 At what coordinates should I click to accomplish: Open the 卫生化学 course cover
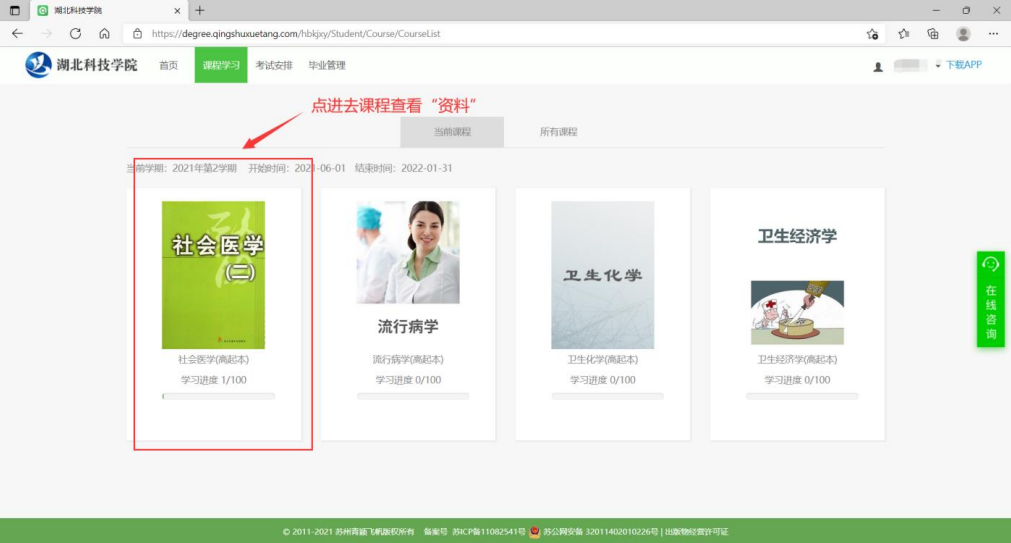[602, 275]
